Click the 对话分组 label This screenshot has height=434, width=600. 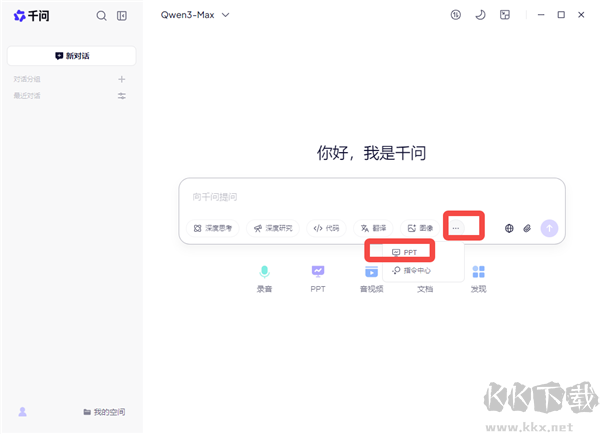coord(27,79)
